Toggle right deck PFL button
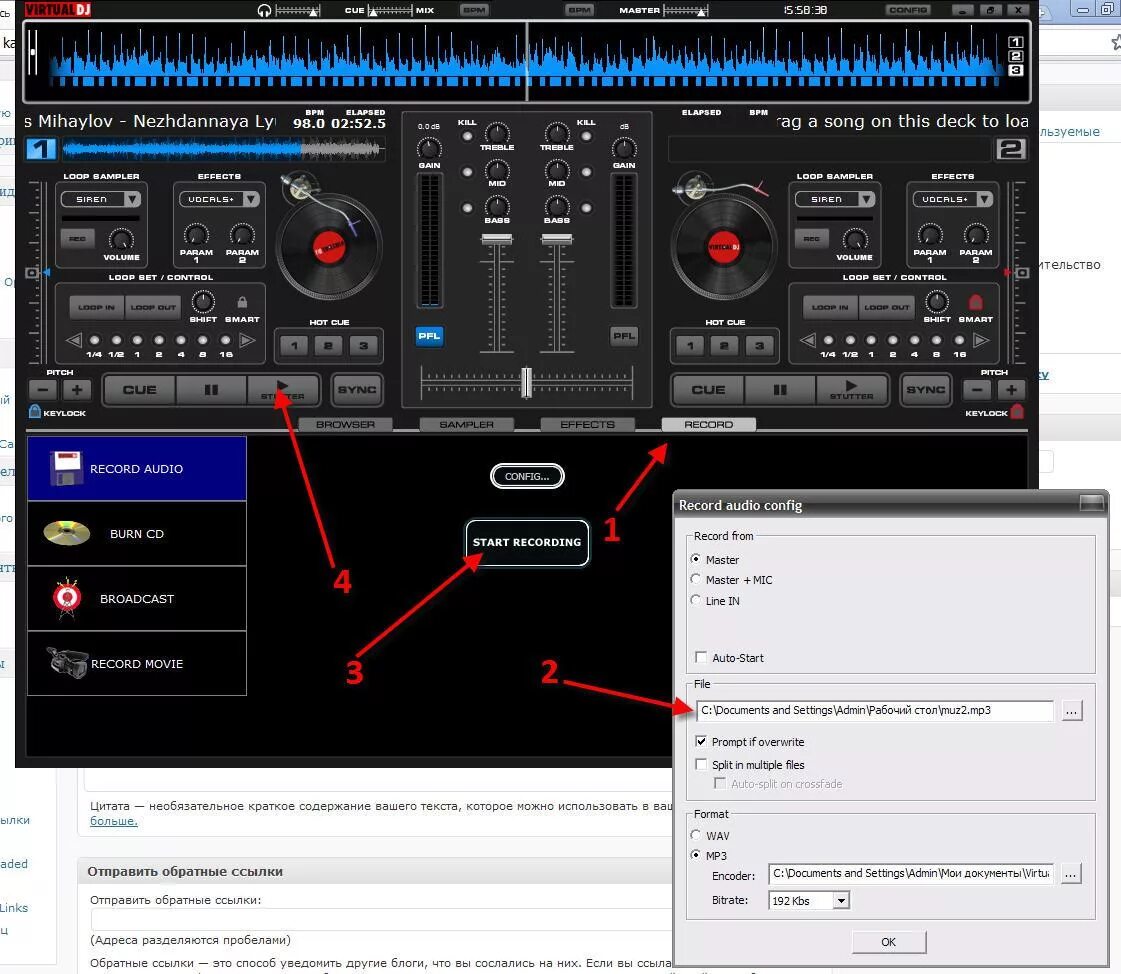 coord(624,336)
